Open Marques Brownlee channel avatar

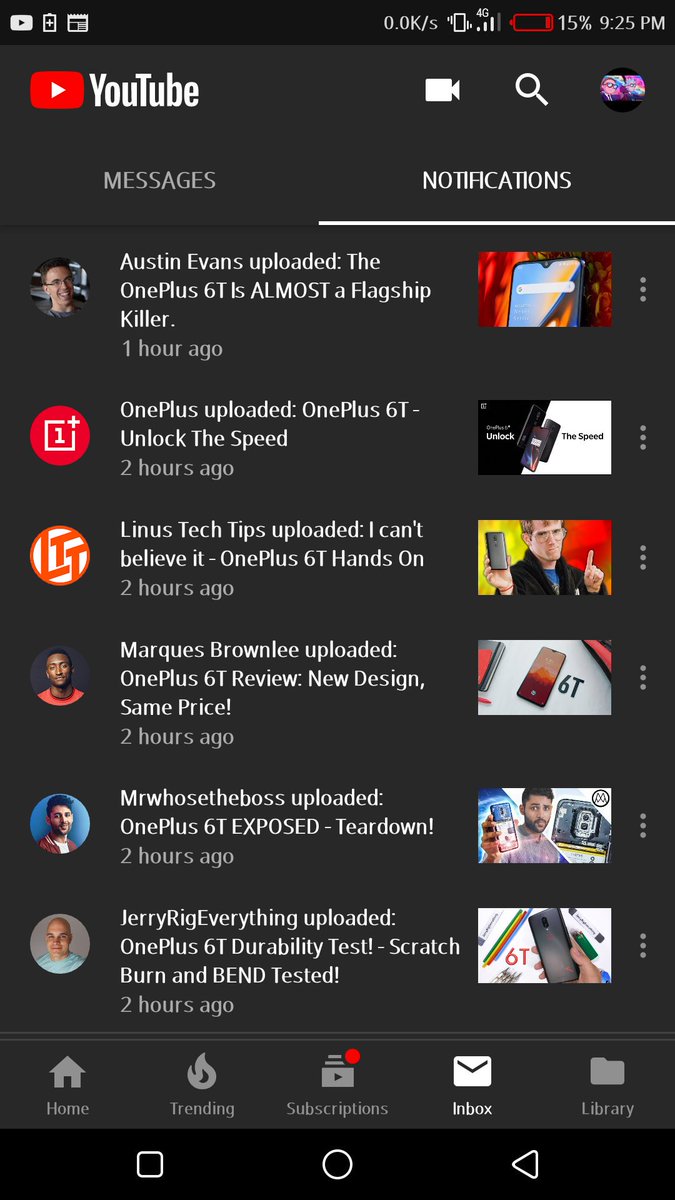tap(60, 675)
